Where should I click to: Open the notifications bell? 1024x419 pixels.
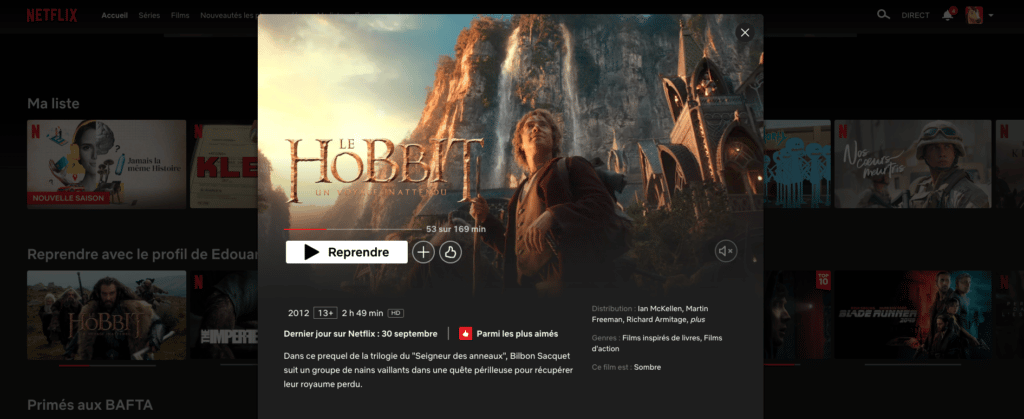click(x=948, y=15)
